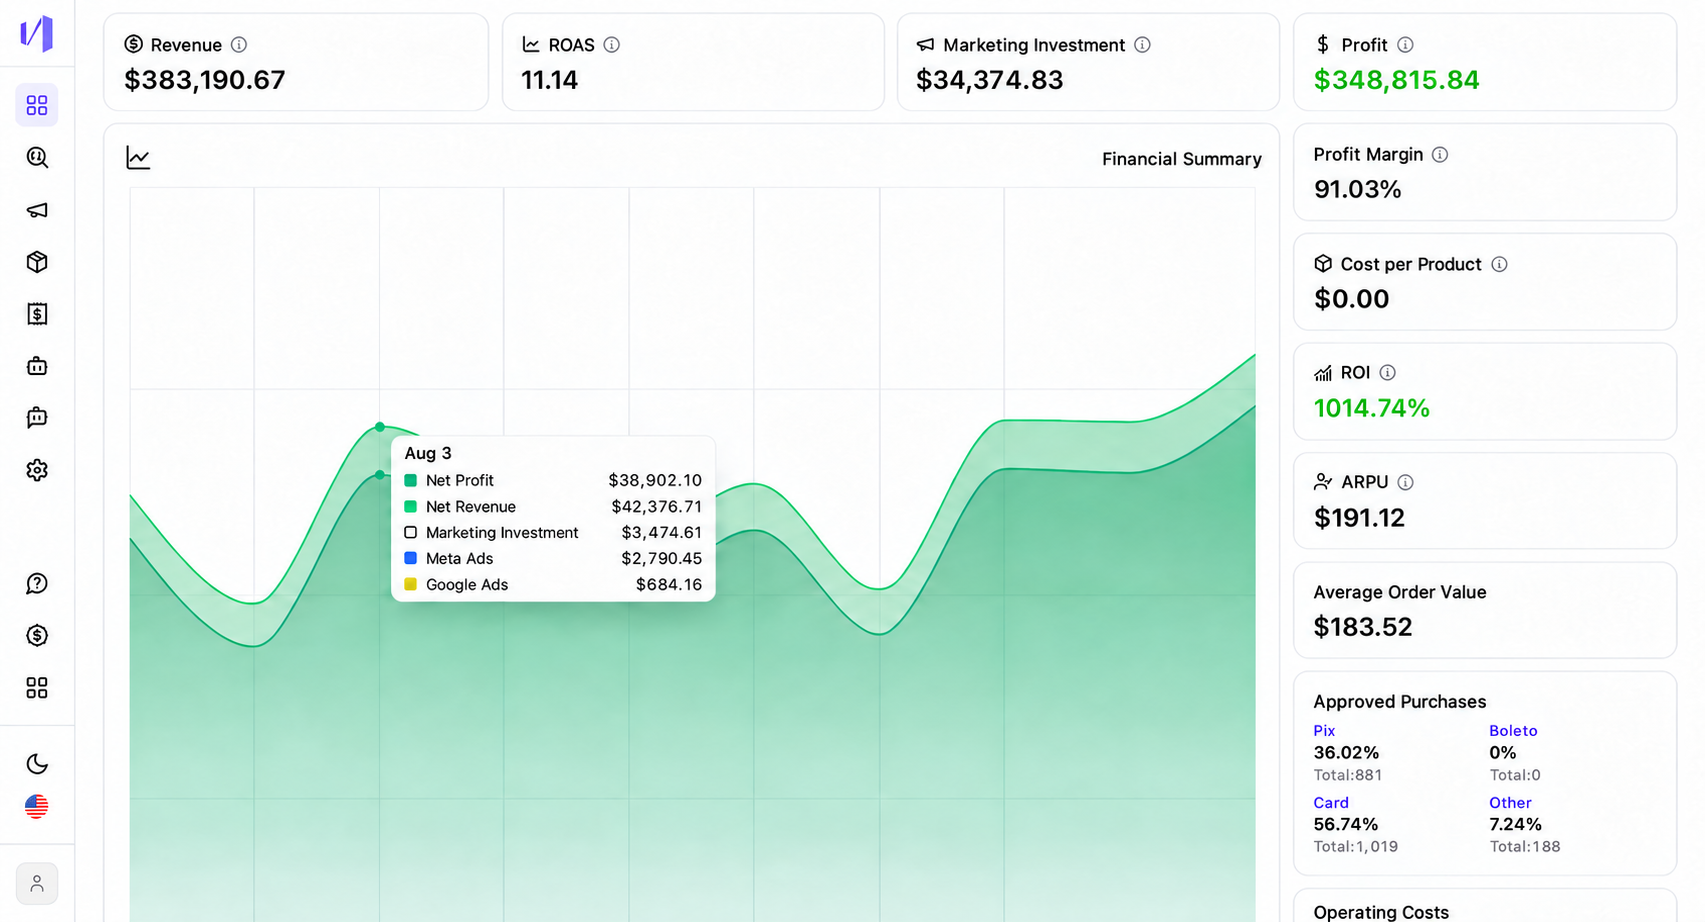Click the Average Order Value $183.52

1363,627
